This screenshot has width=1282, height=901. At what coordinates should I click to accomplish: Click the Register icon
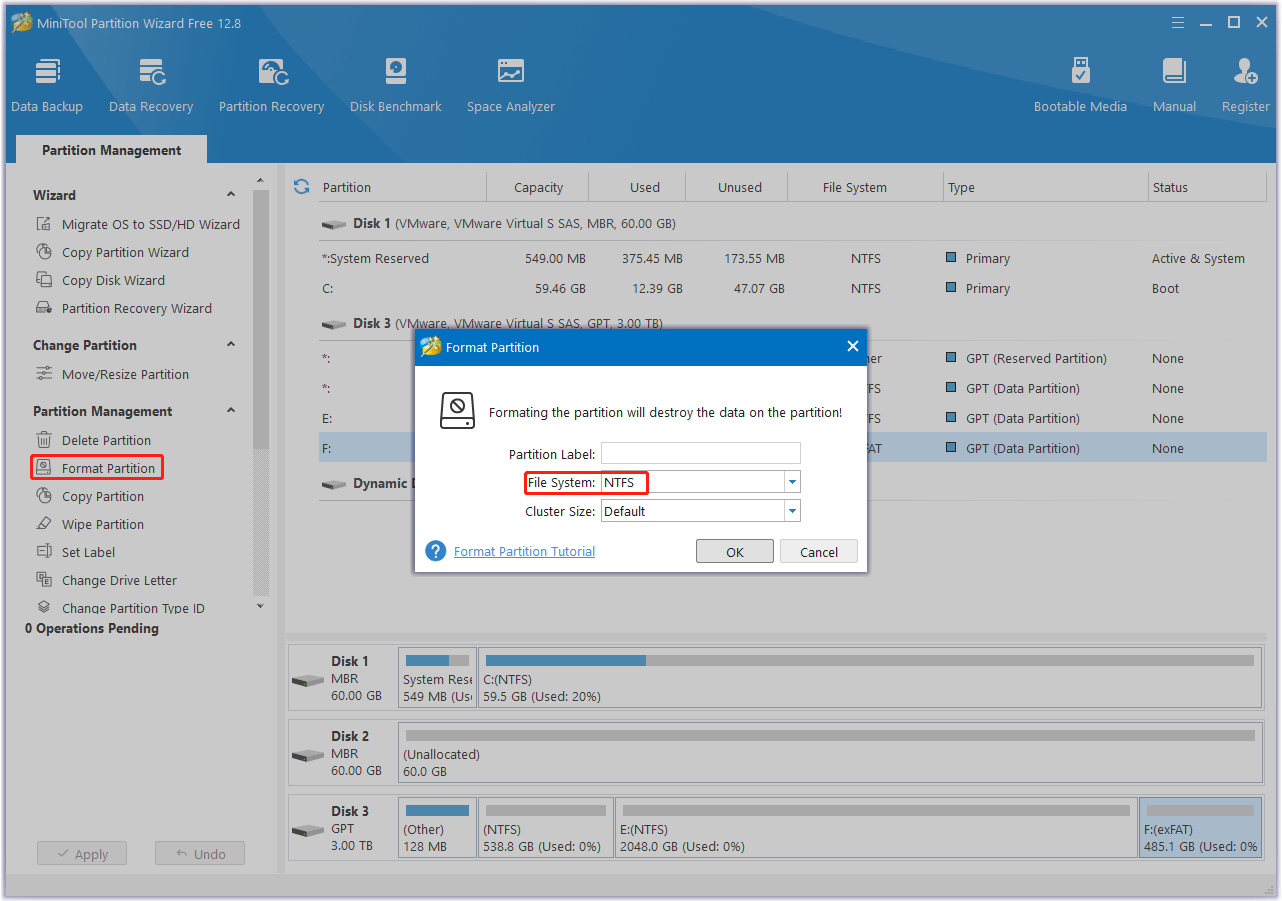click(x=1246, y=72)
